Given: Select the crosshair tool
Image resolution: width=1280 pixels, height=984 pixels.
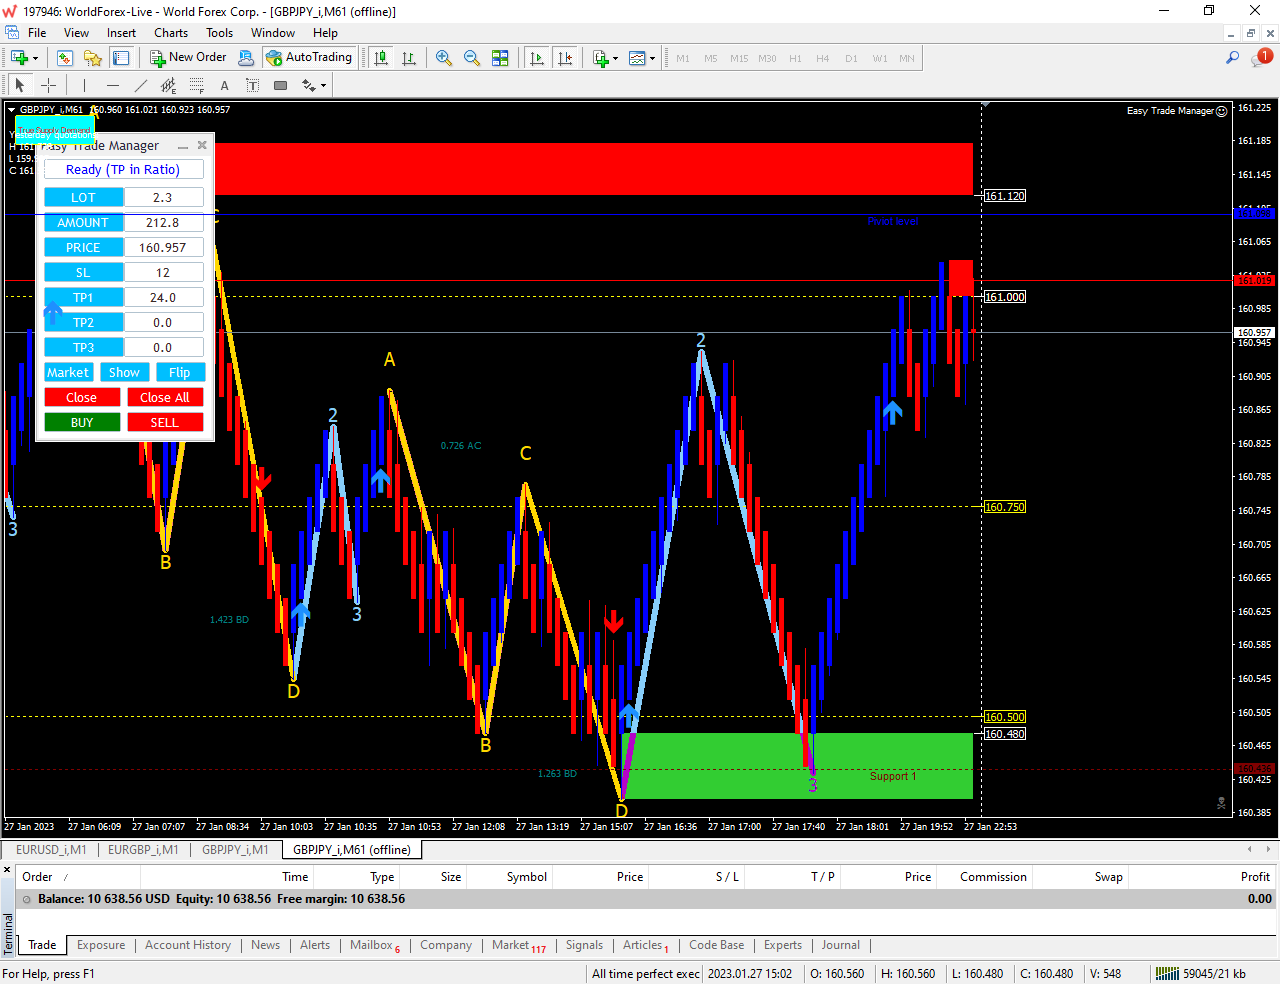Looking at the screenshot, I should tap(48, 85).
